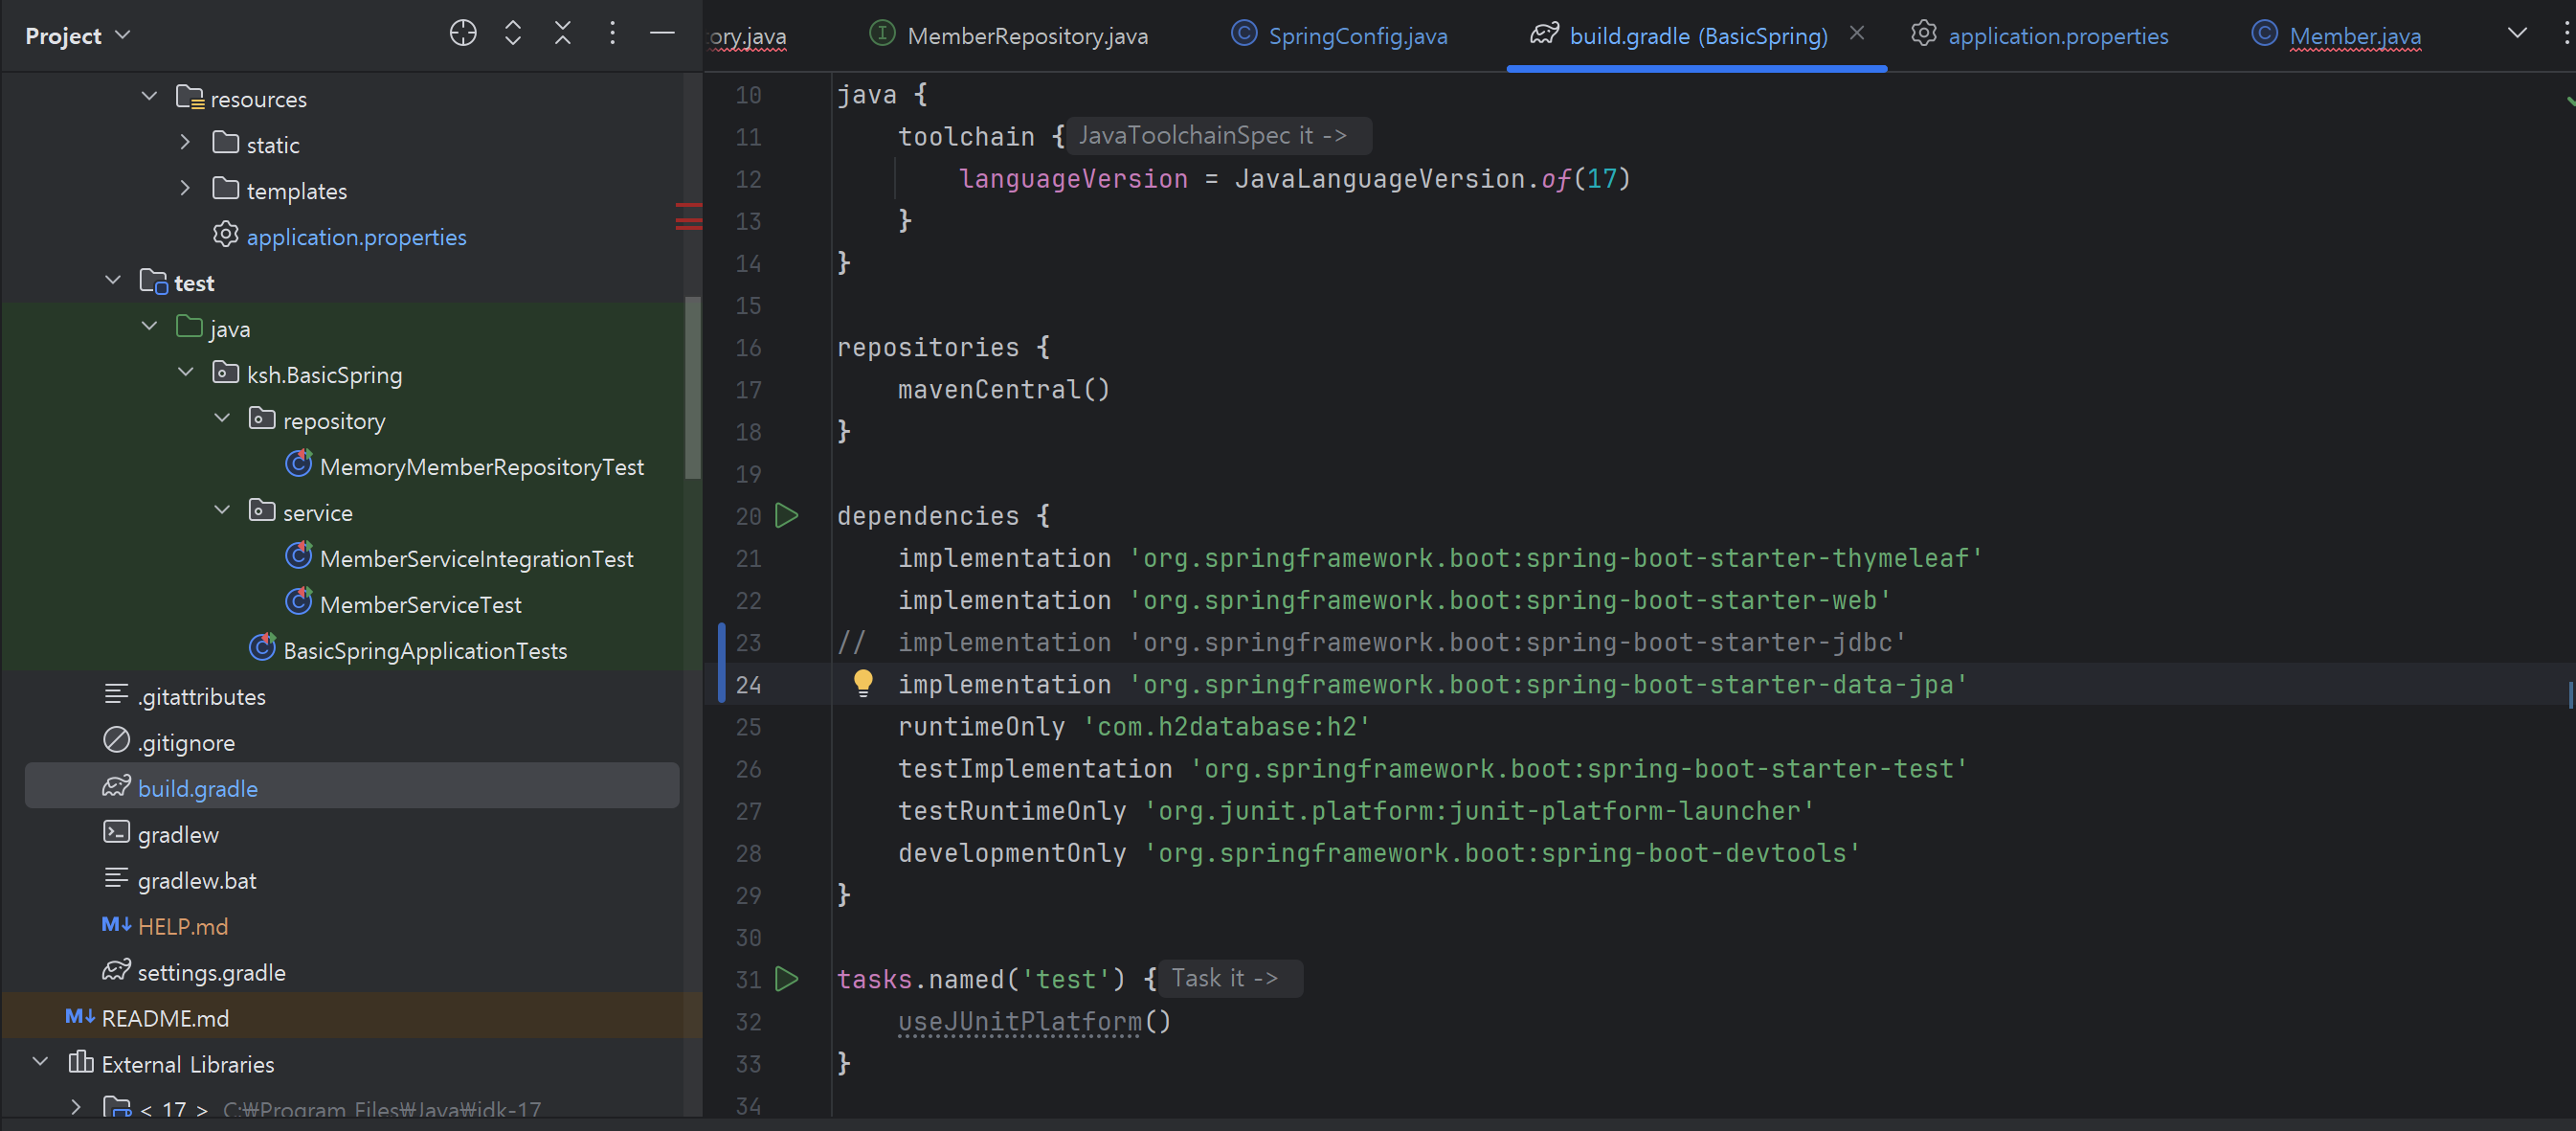Click the Select Opened File crosshair icon
2576x1131 pixels.
pos(463,34)
